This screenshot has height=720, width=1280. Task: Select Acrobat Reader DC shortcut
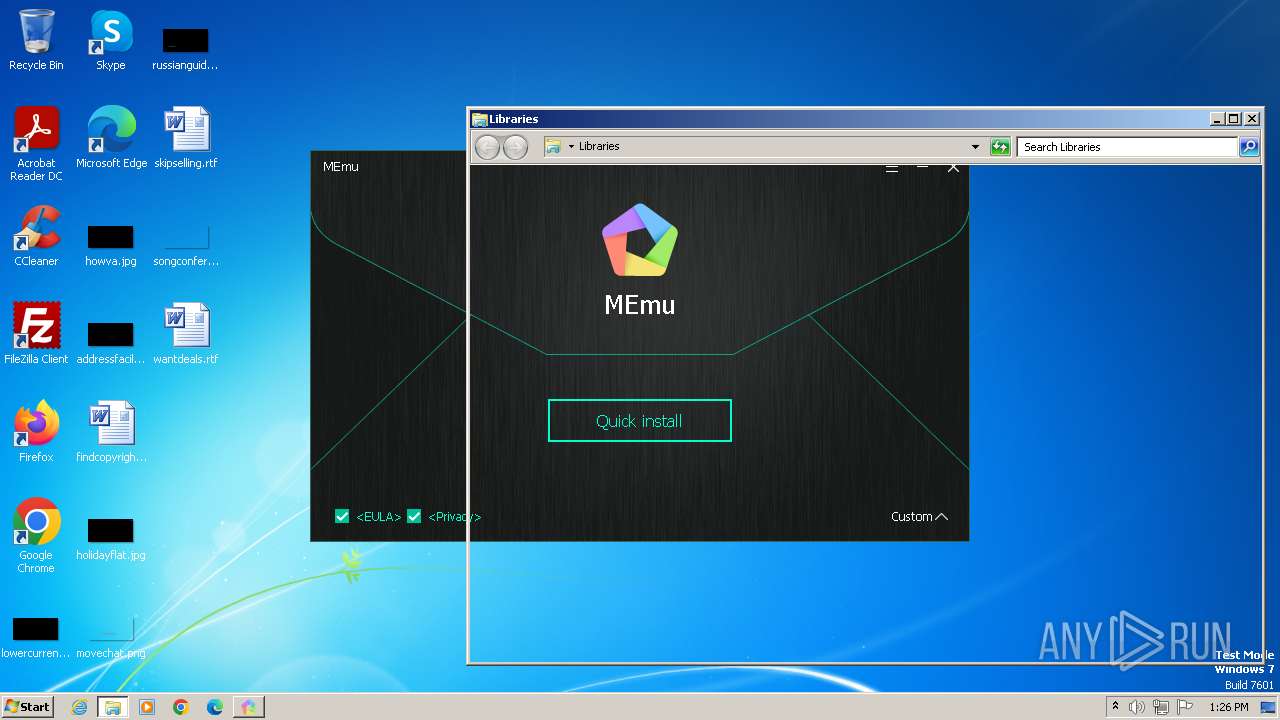(x=36, y=144)
